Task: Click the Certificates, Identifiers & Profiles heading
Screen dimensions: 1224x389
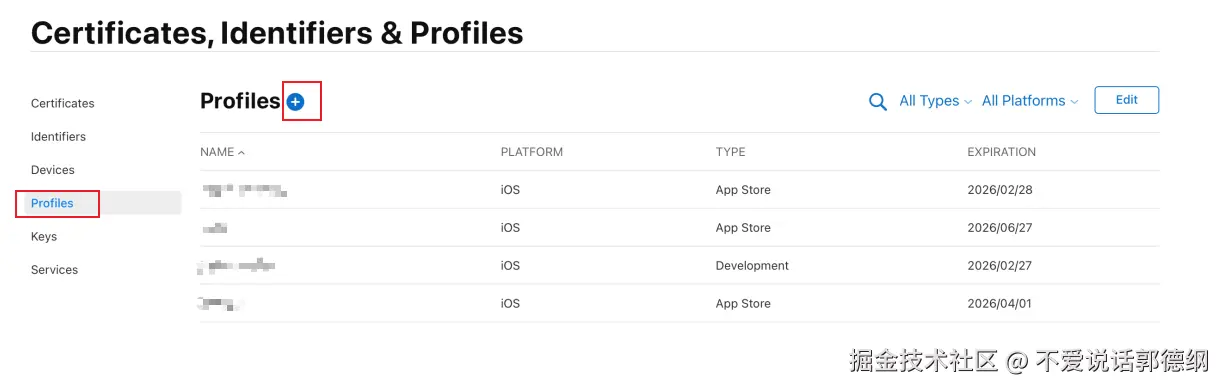Action: 277,32
